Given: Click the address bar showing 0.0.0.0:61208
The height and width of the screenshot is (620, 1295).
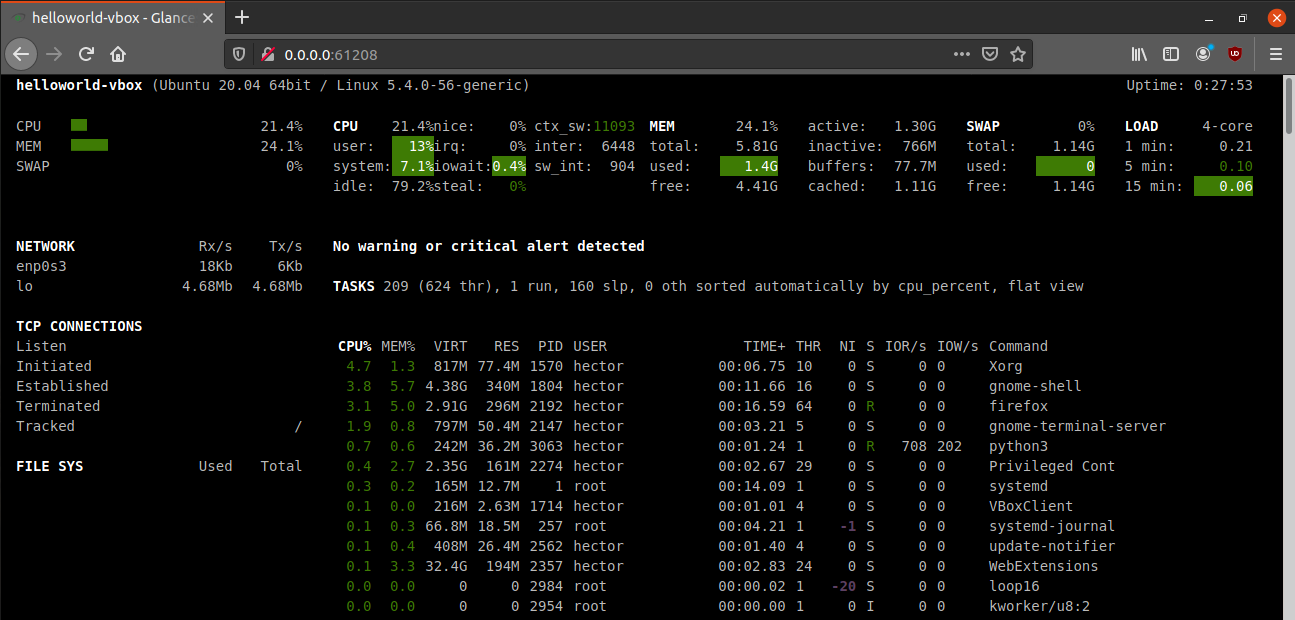Looking at the screenshot, I should coord(600,55).
